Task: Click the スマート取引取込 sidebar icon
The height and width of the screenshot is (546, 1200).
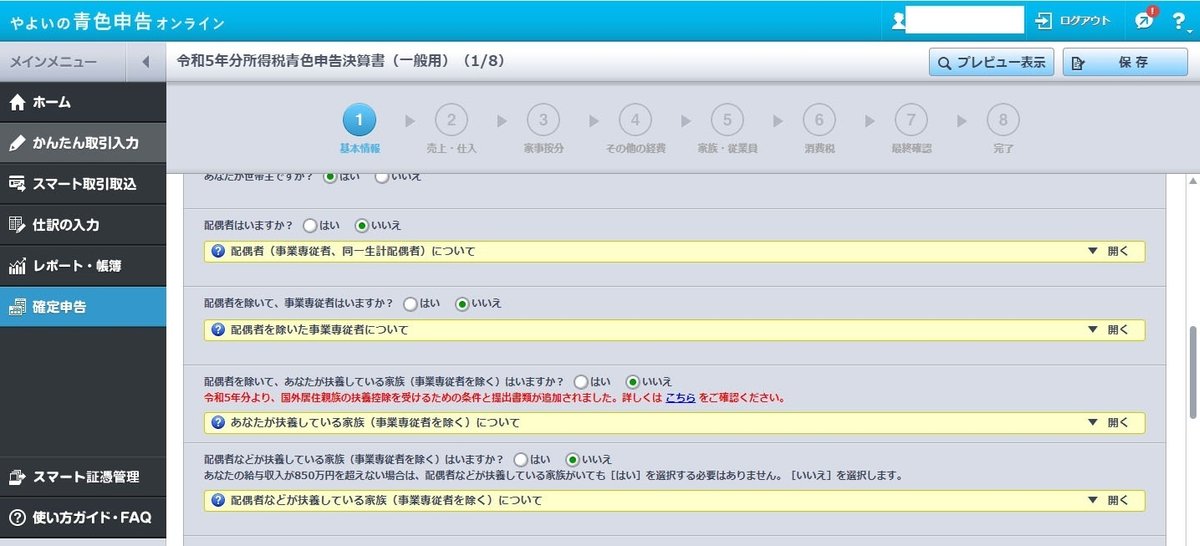Action: pyautogui.click(x=17, y=184)
